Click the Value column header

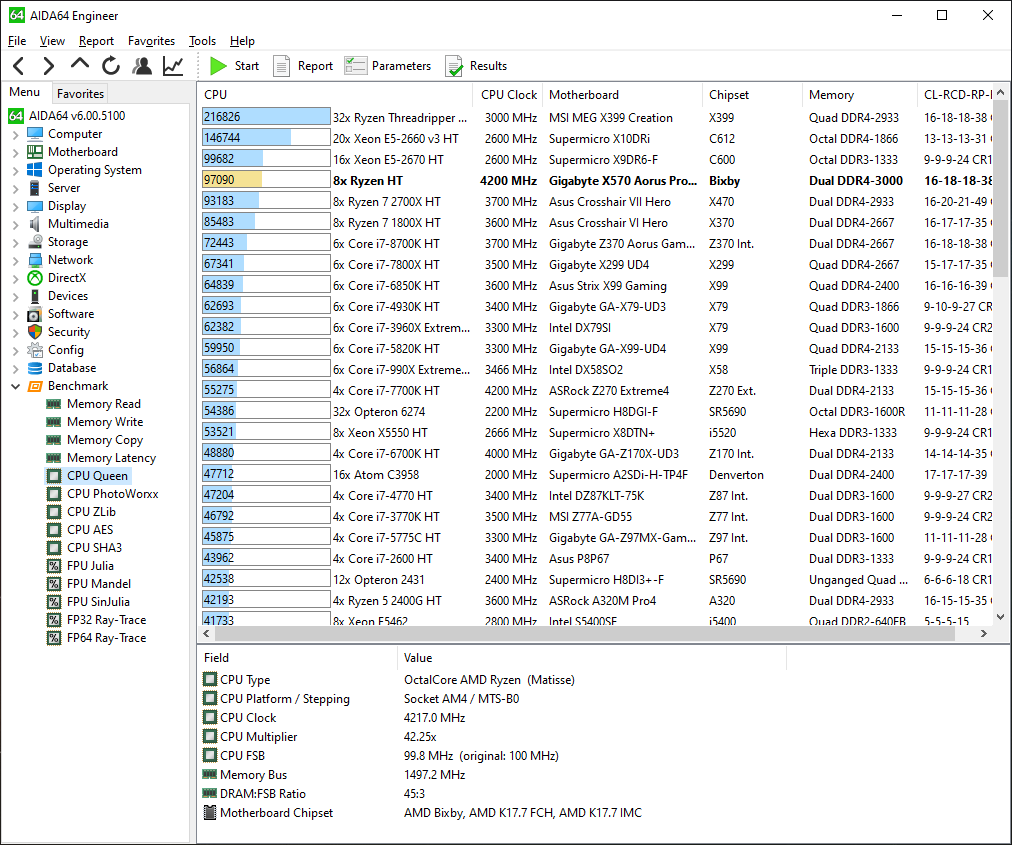[592, 658]
